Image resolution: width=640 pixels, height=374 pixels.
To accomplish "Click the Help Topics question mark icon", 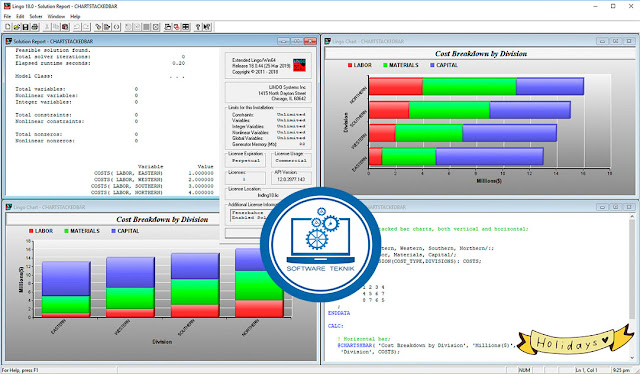I will point(198,27).
